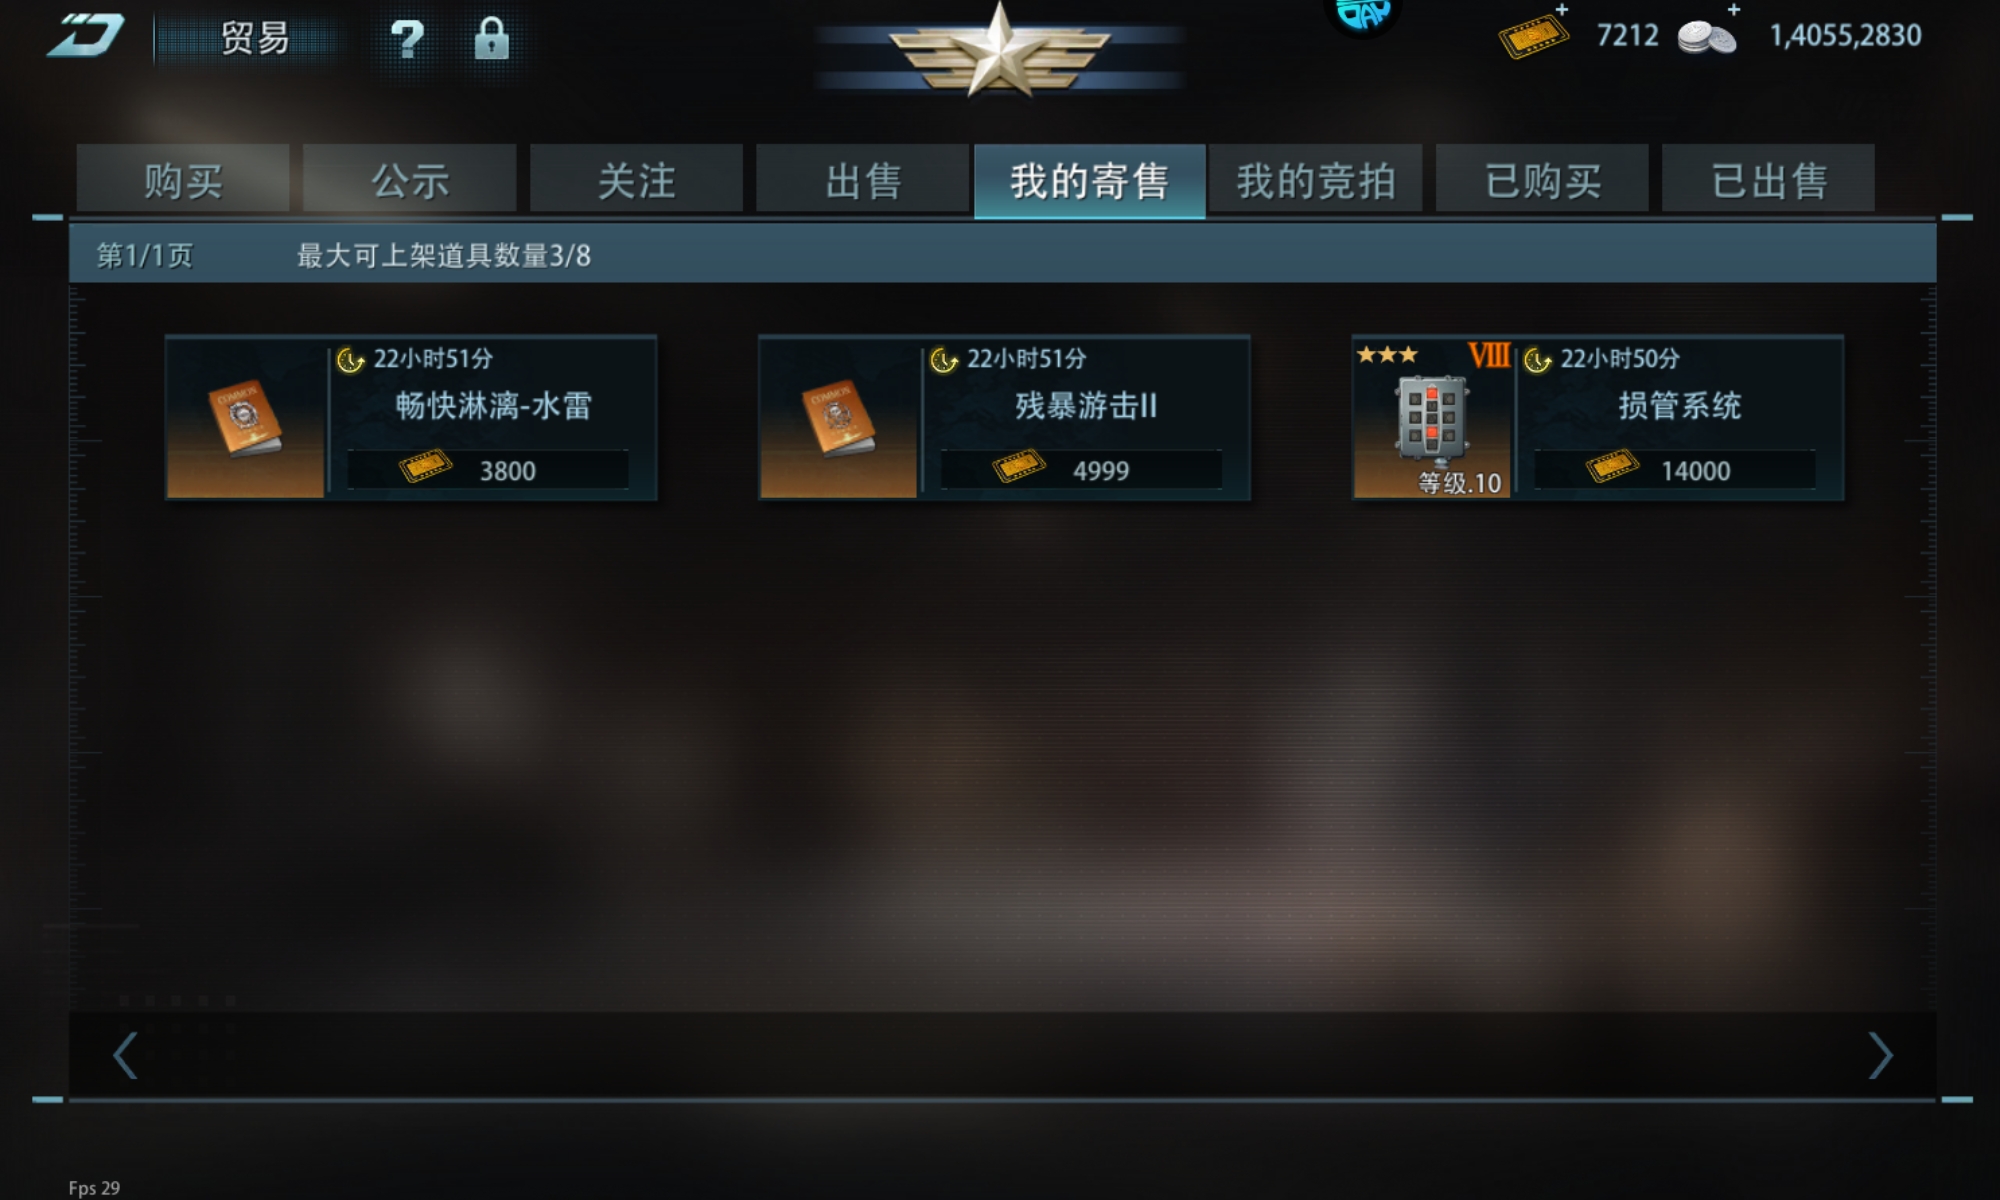Screen dimensions: 2000x1200
Task: Add gold tickets via plus ticket icon
Action: tap(1534, 34)
